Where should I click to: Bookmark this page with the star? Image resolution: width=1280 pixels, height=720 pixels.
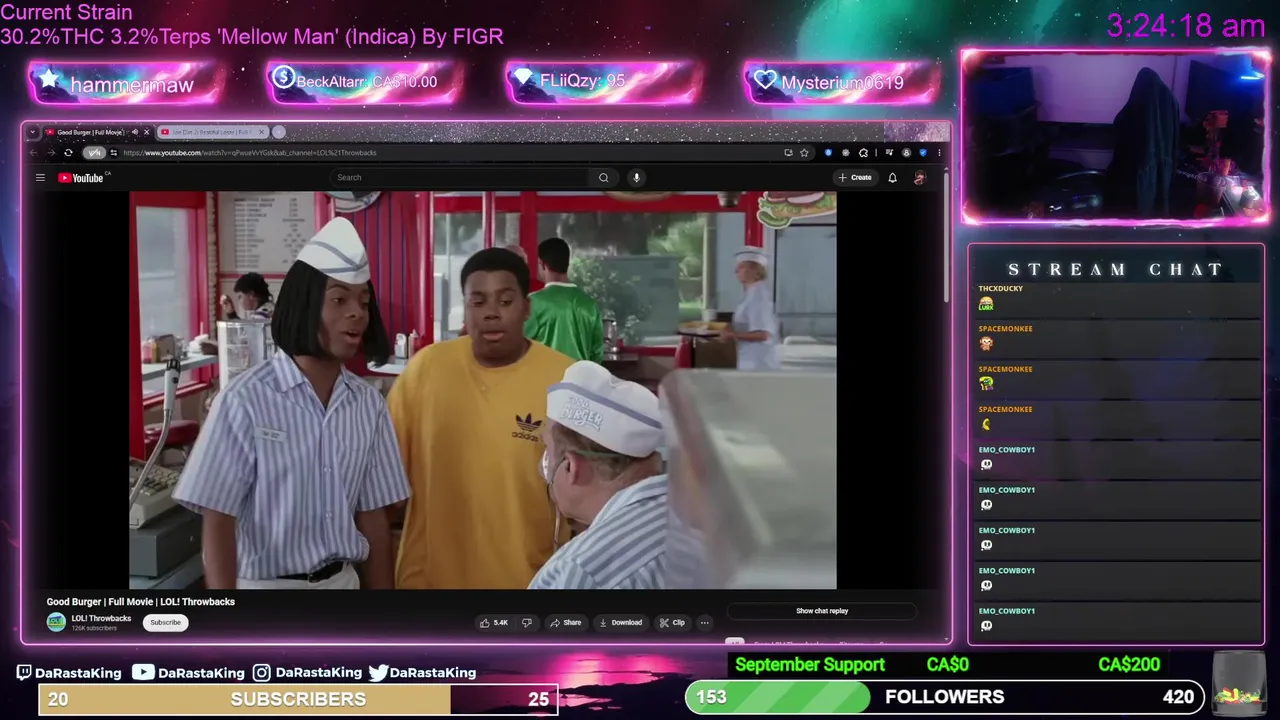[804, 153]
